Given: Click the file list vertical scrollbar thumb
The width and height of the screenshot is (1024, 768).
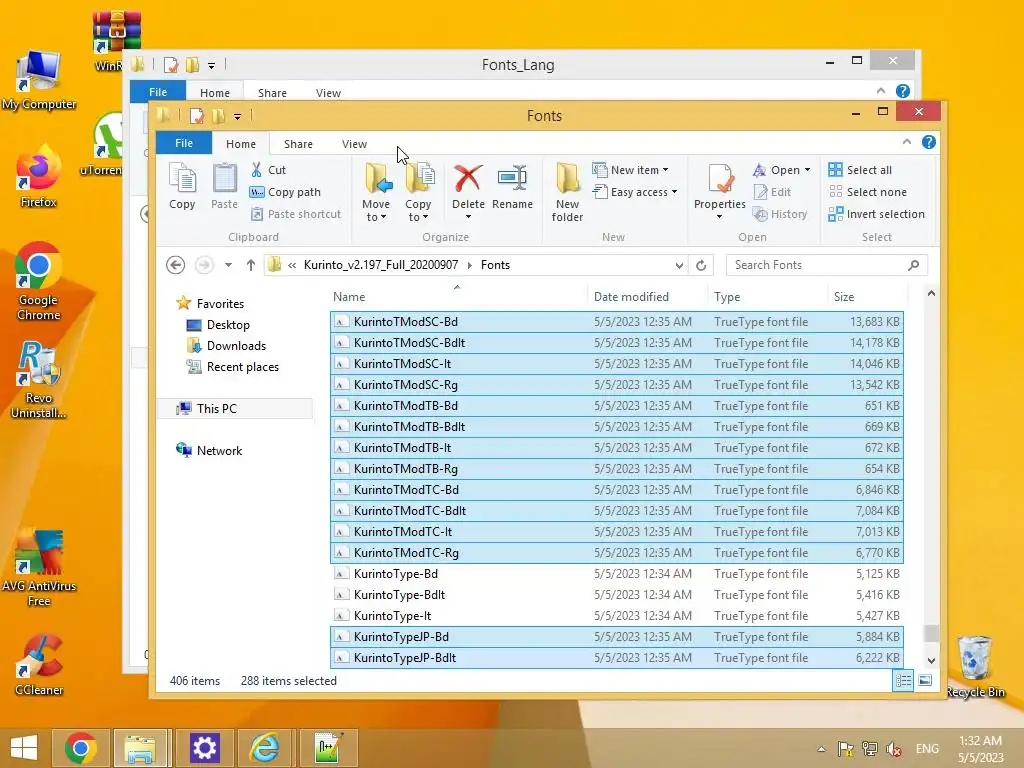Looking at the screenshot, I should tap(931, 633).
